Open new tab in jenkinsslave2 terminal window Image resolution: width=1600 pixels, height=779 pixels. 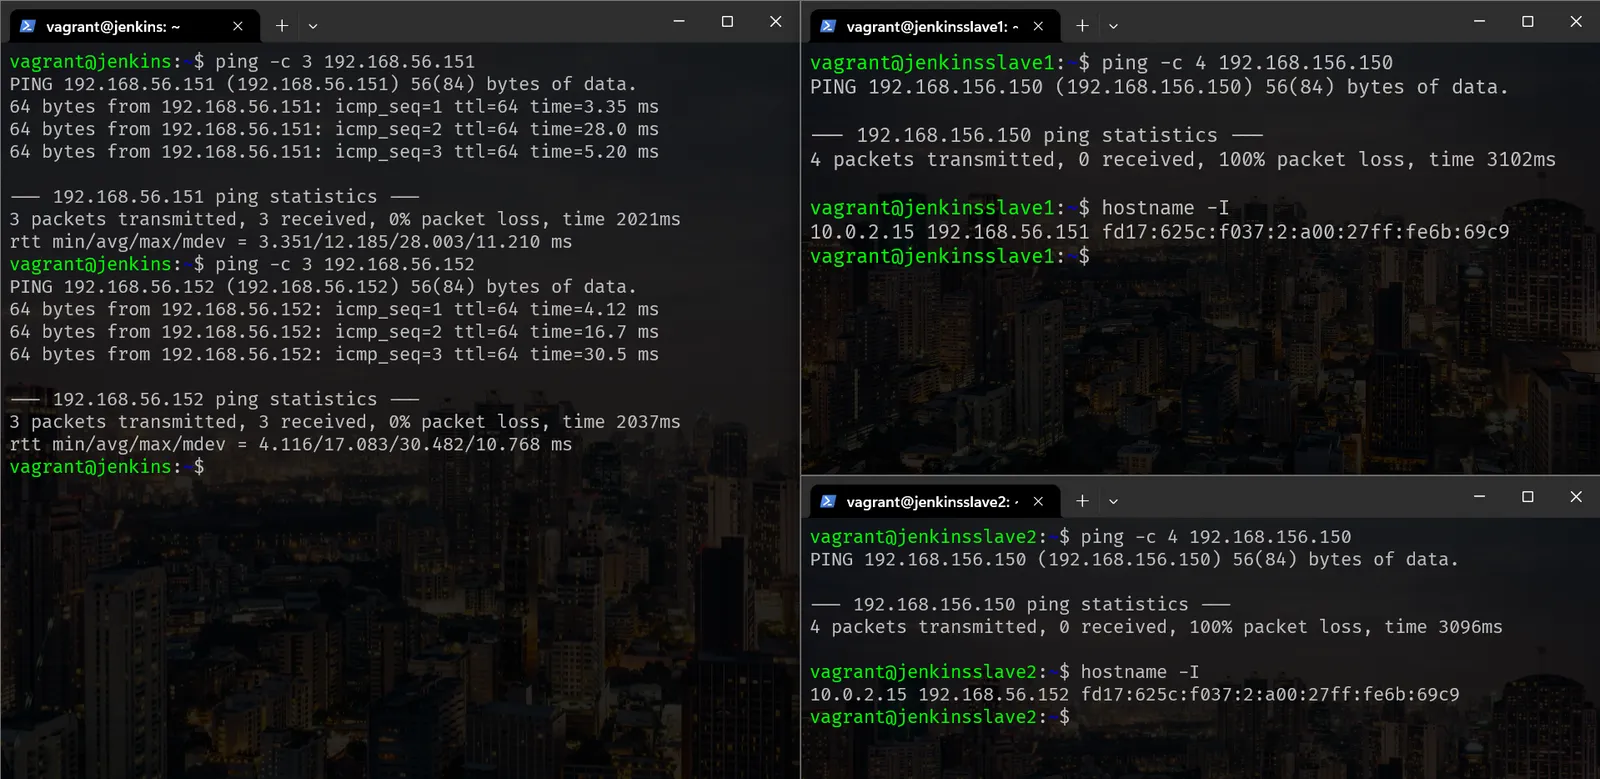coord(1082,501)
